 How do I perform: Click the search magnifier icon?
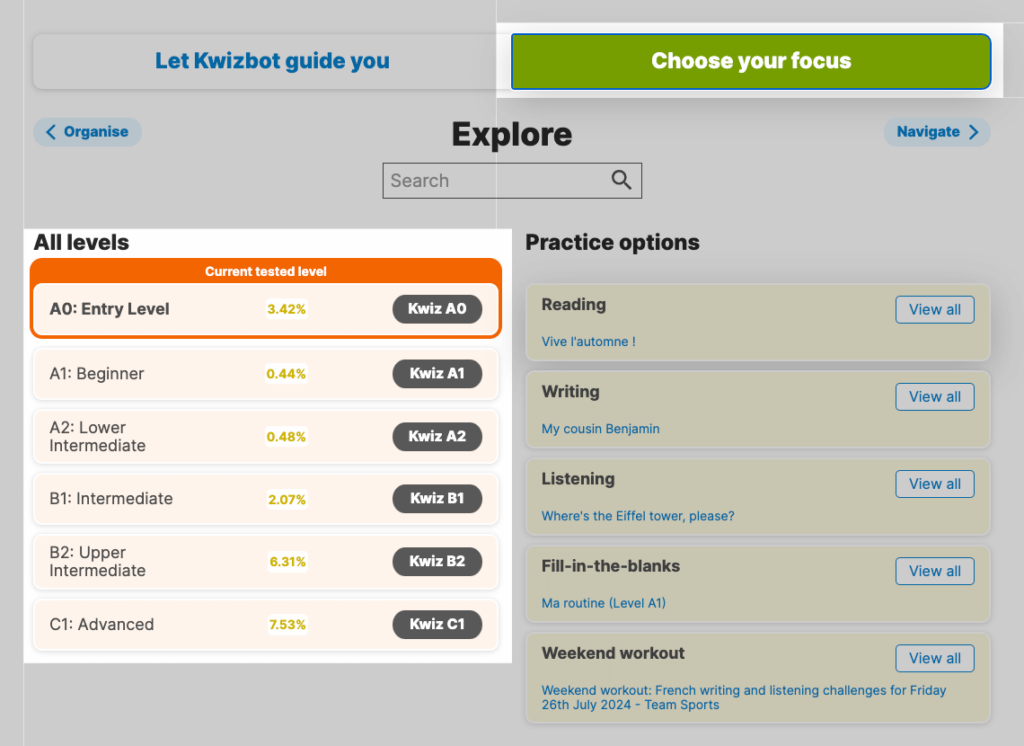coord(621,180)
